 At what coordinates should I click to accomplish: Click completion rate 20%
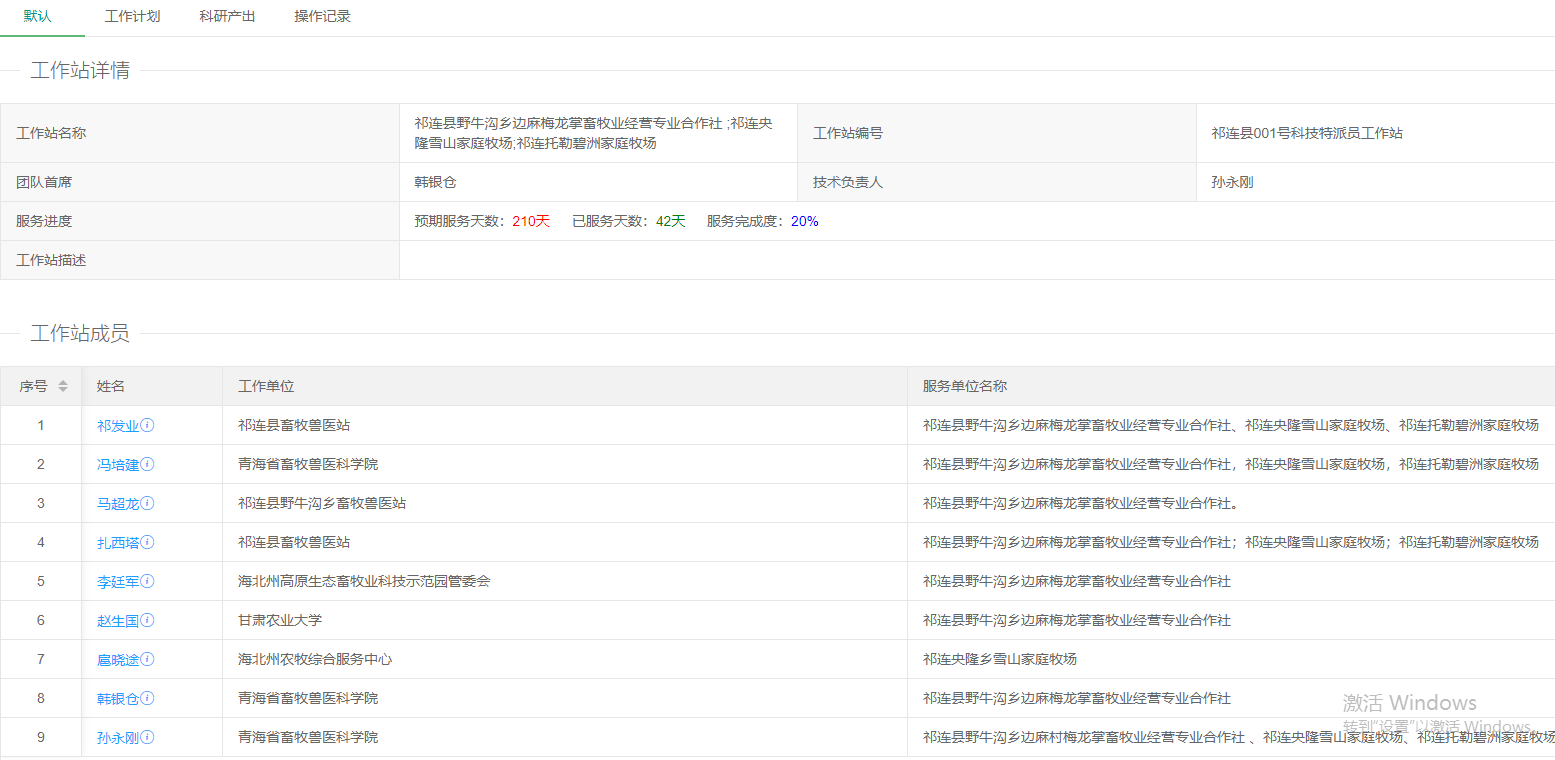click(805, 221)
